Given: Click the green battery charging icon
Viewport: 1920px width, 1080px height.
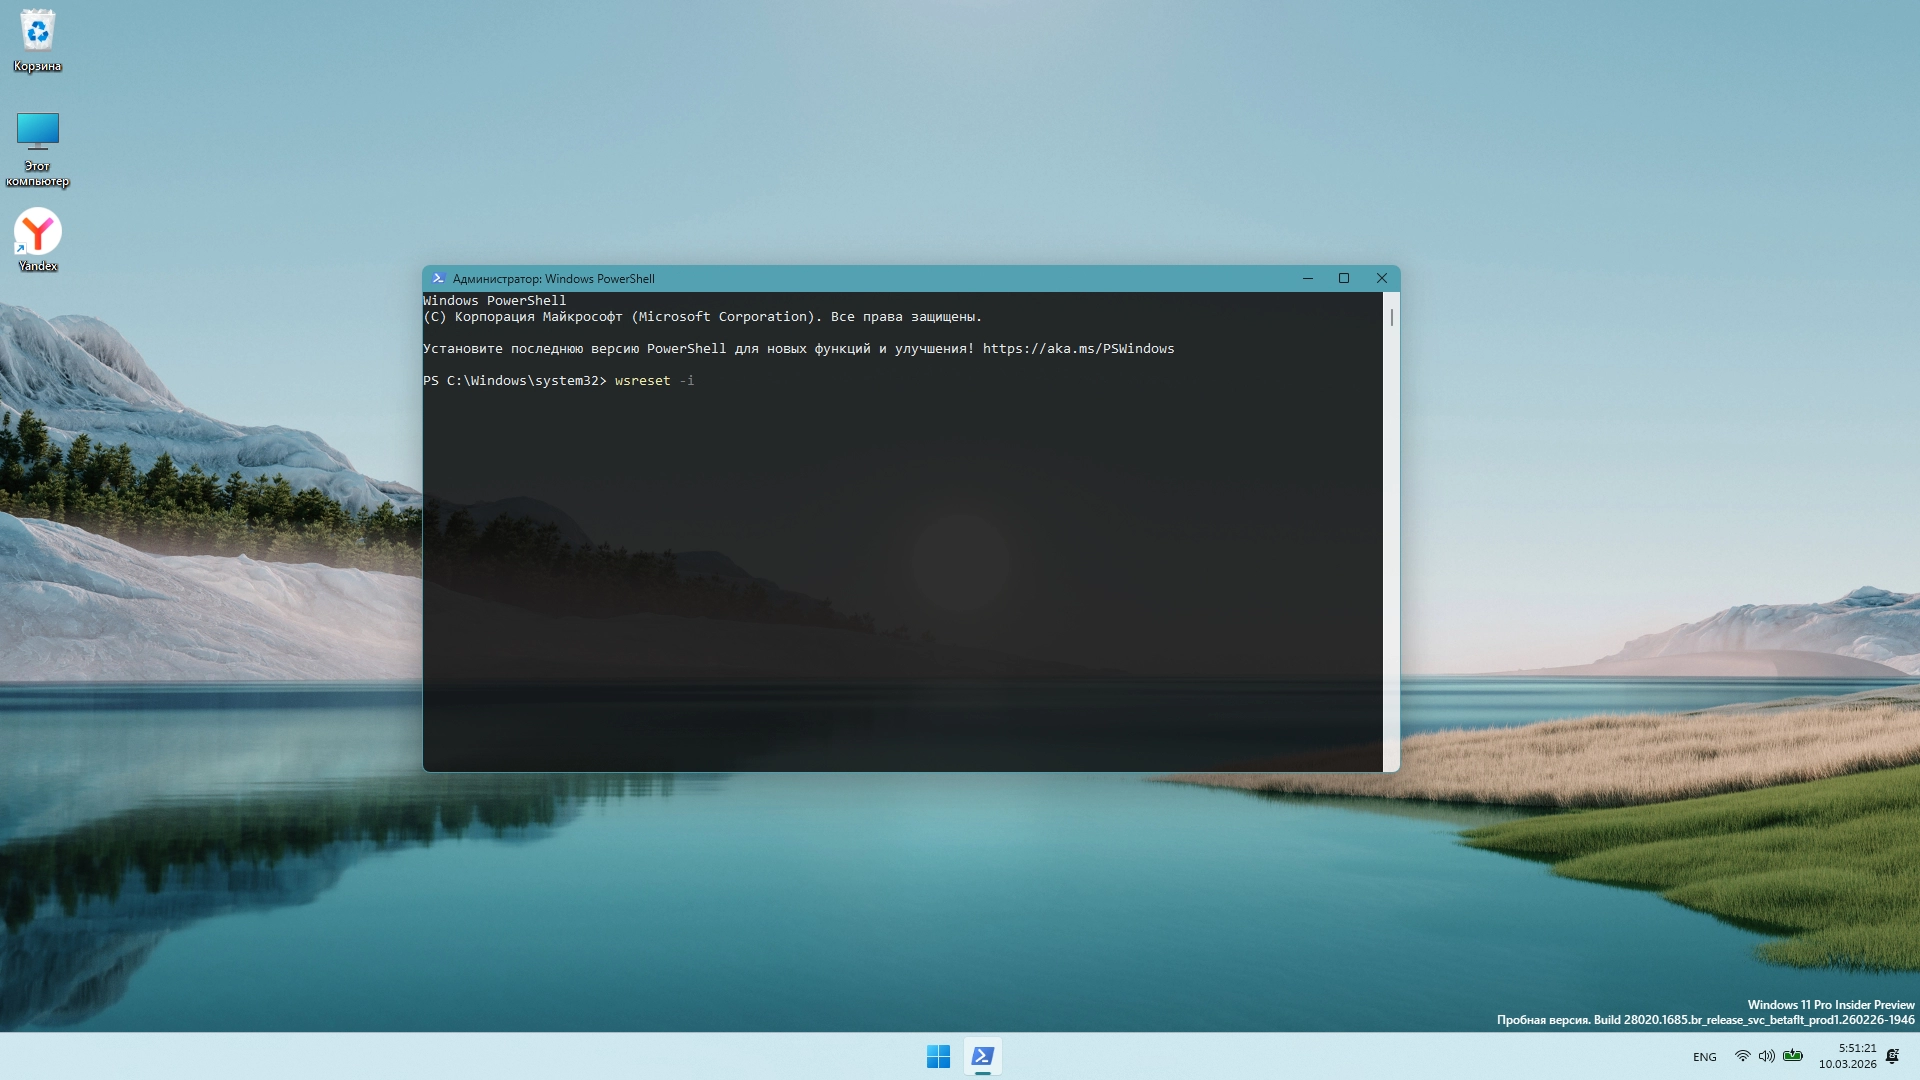Looking at the screenshot, I should (1793, 1056).
